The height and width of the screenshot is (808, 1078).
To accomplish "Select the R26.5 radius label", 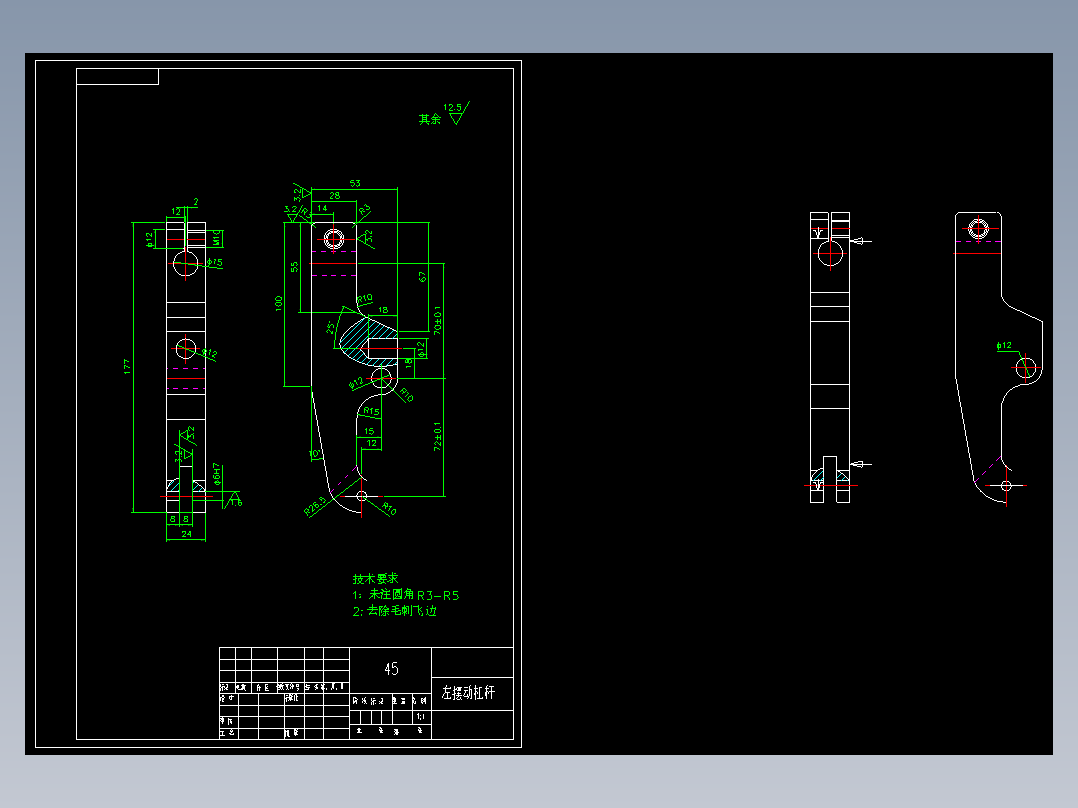I will (316, 506).
